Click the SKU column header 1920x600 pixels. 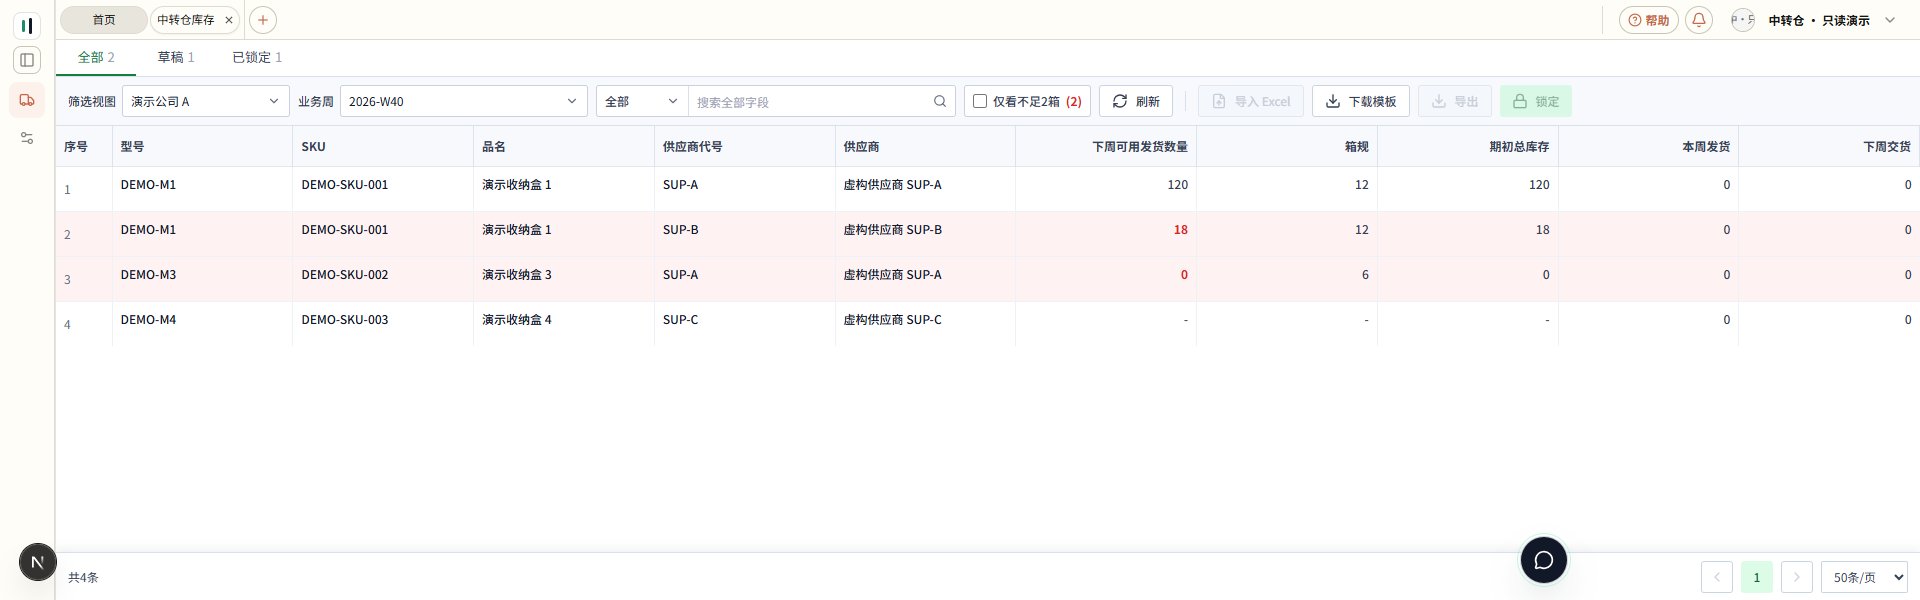pos(383,146)
